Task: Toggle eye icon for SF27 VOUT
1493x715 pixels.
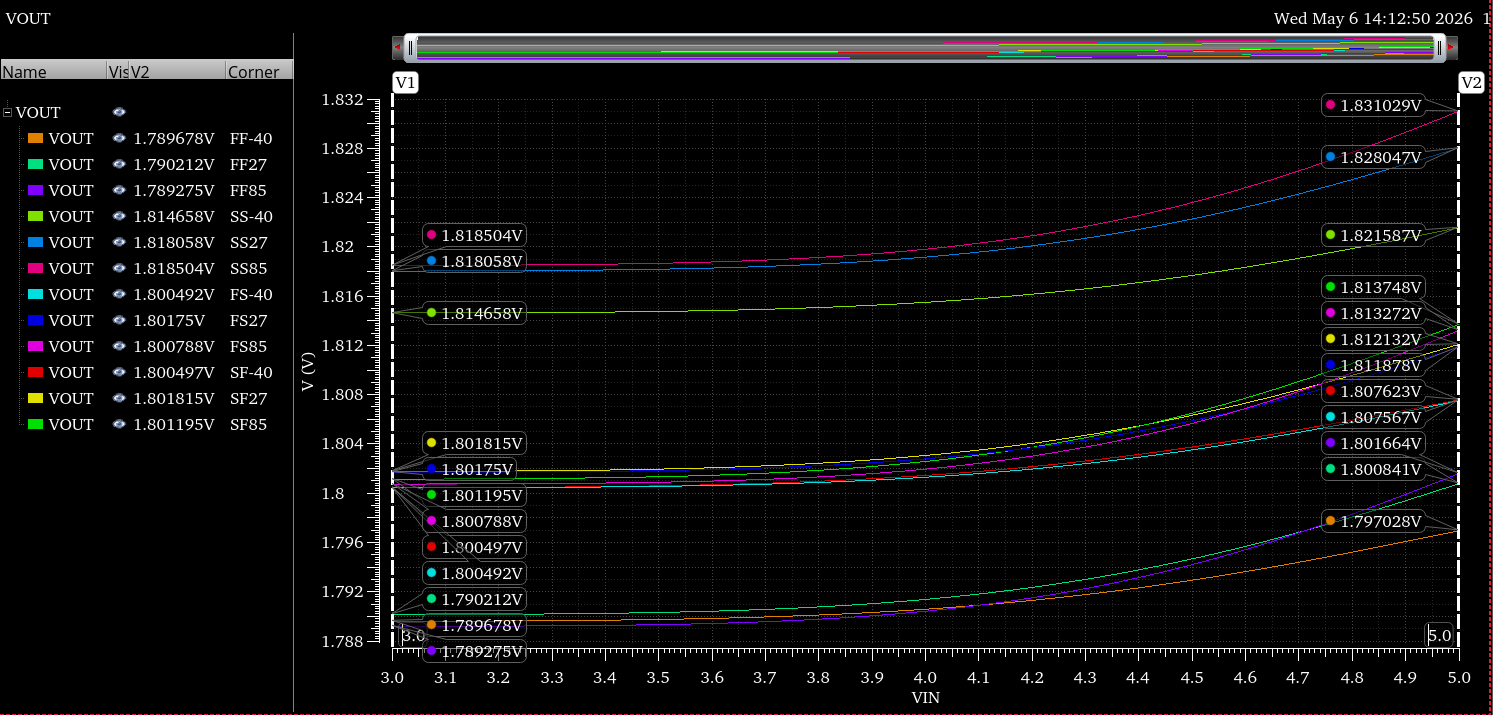Action: coord(119,398)
